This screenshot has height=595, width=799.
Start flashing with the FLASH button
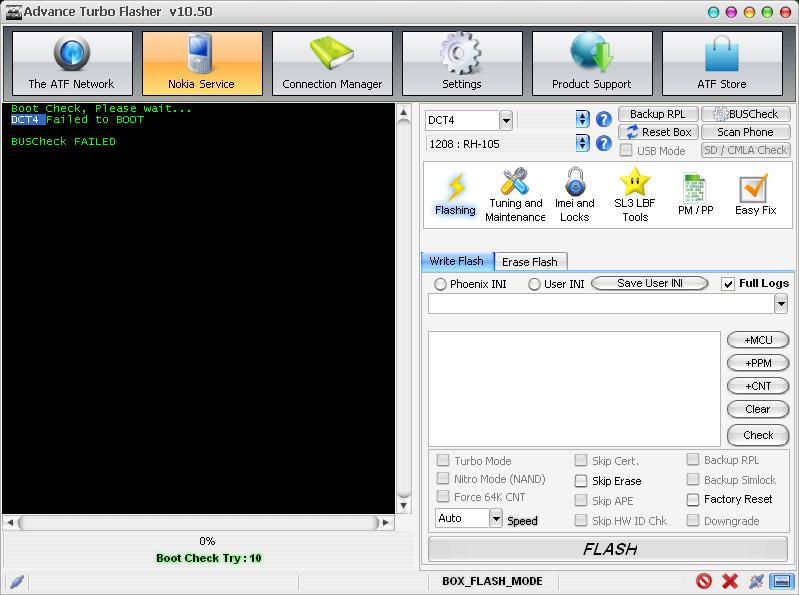[609, 549]
